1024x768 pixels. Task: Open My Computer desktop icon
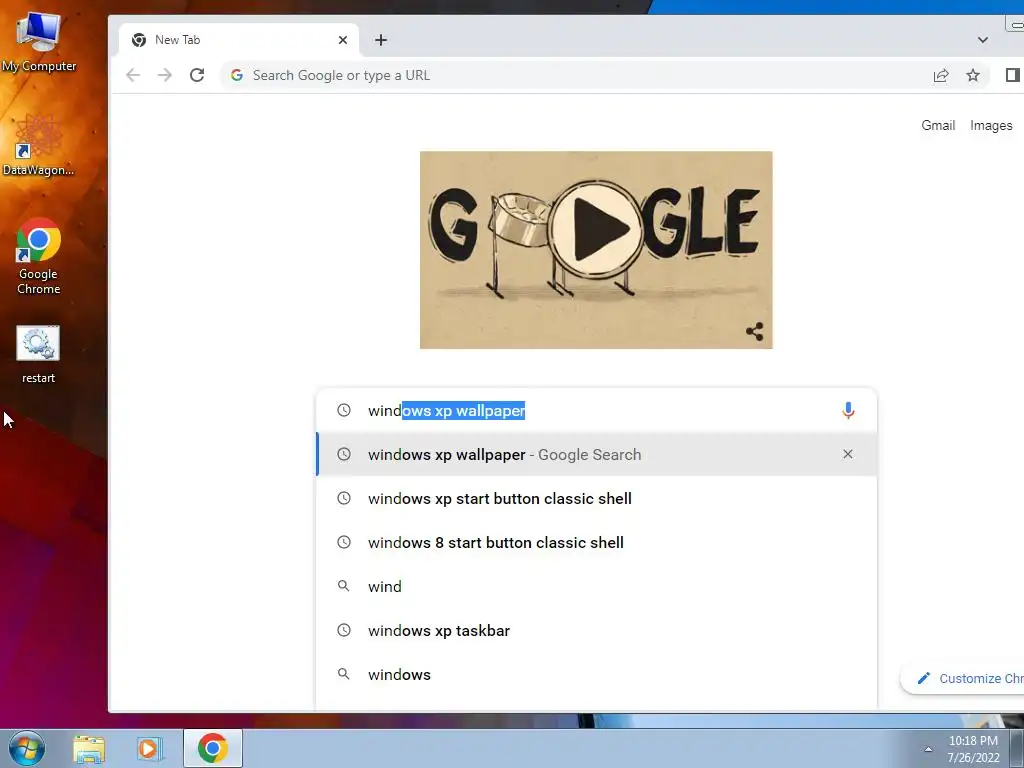click(39, 42)
